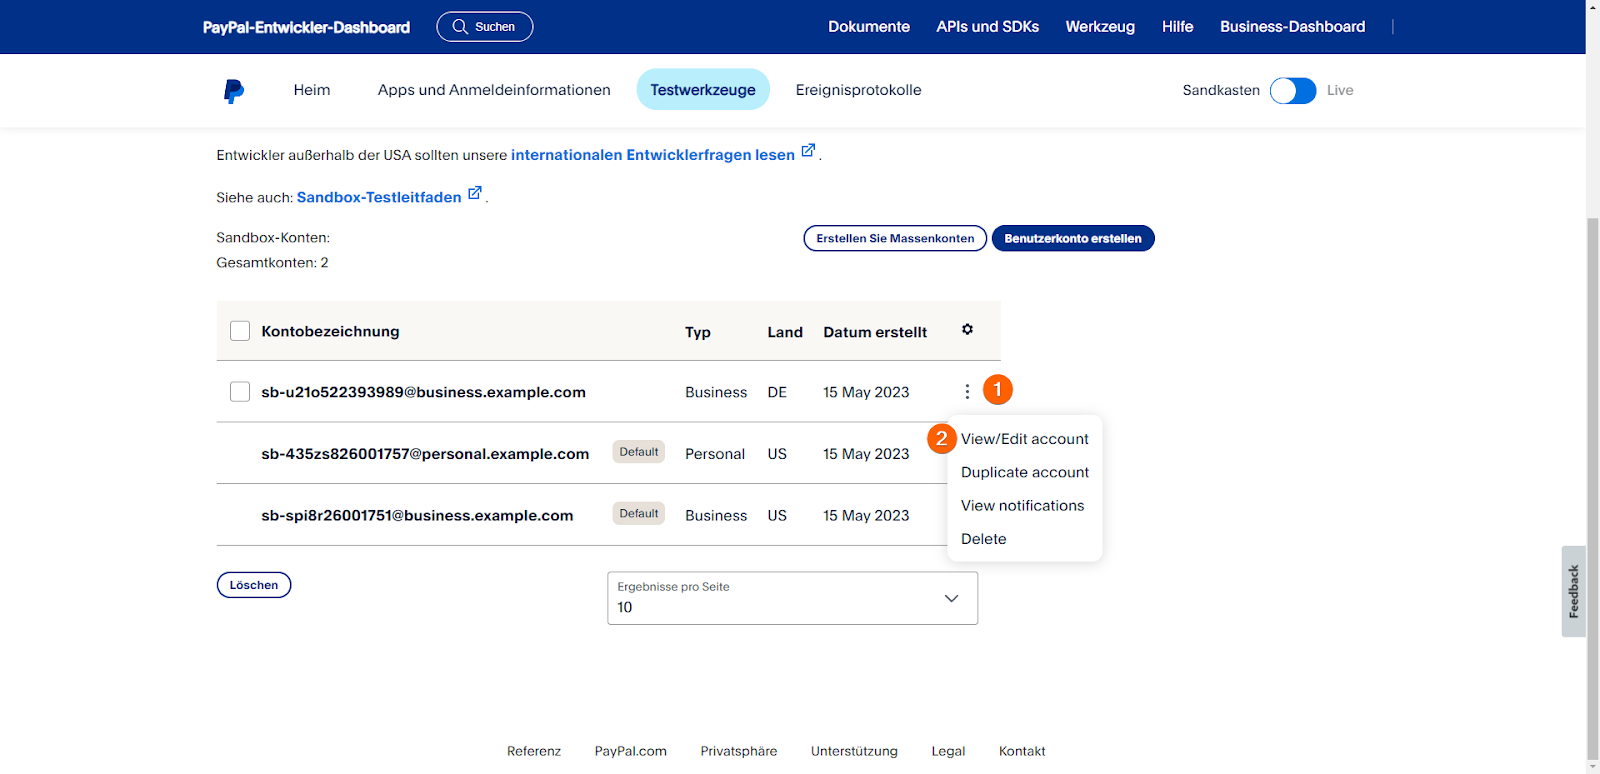This screenshot has height=774, width=1600.
Task: Open APIs und SDKs menu
Action: pyautogui.click(x=988, y=27)
